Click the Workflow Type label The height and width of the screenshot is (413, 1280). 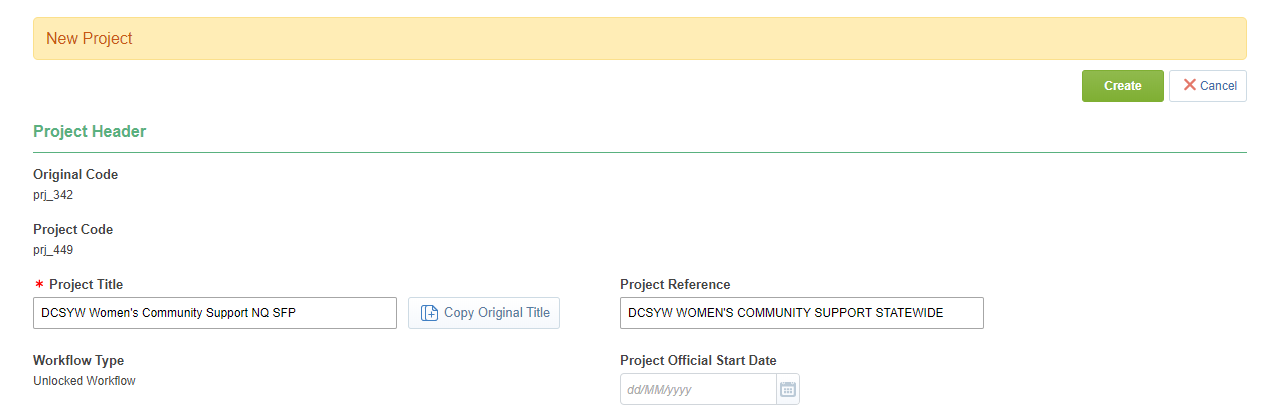point(79,361)
